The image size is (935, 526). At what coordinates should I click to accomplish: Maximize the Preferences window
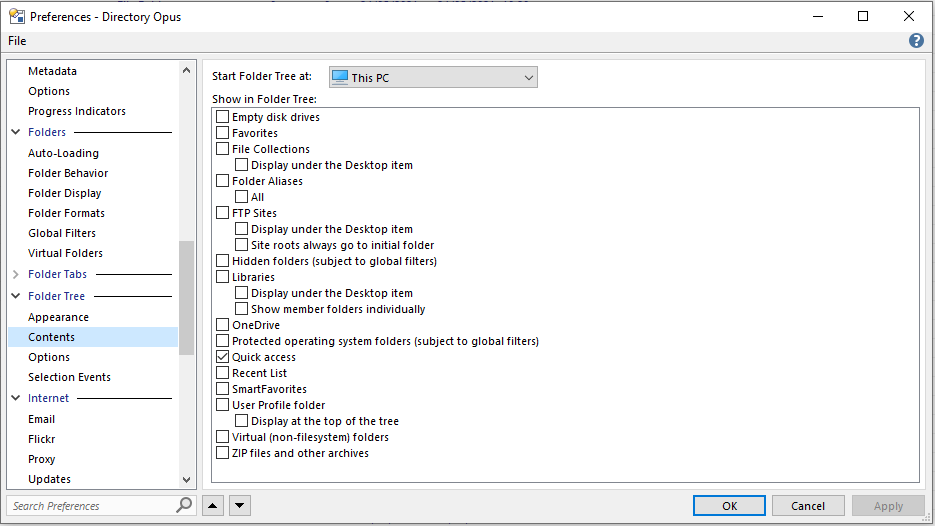pos(863,16)
